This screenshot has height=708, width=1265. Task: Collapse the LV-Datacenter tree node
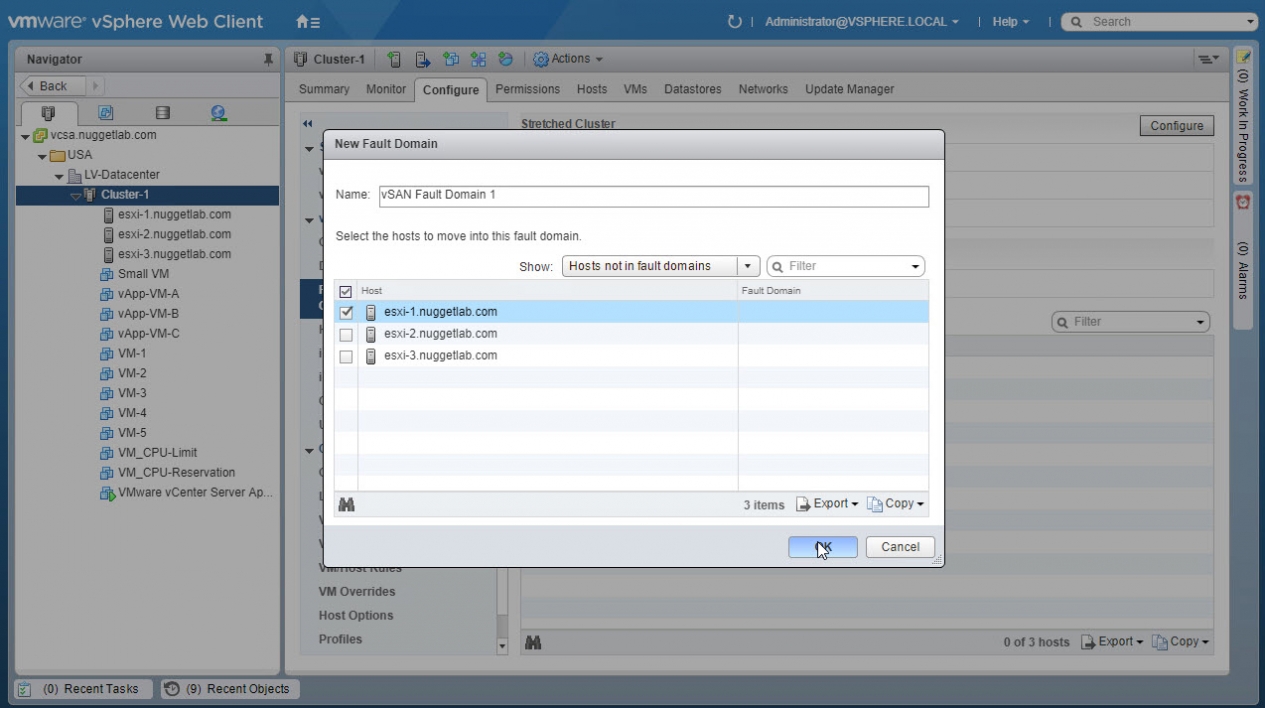point(60,175)
